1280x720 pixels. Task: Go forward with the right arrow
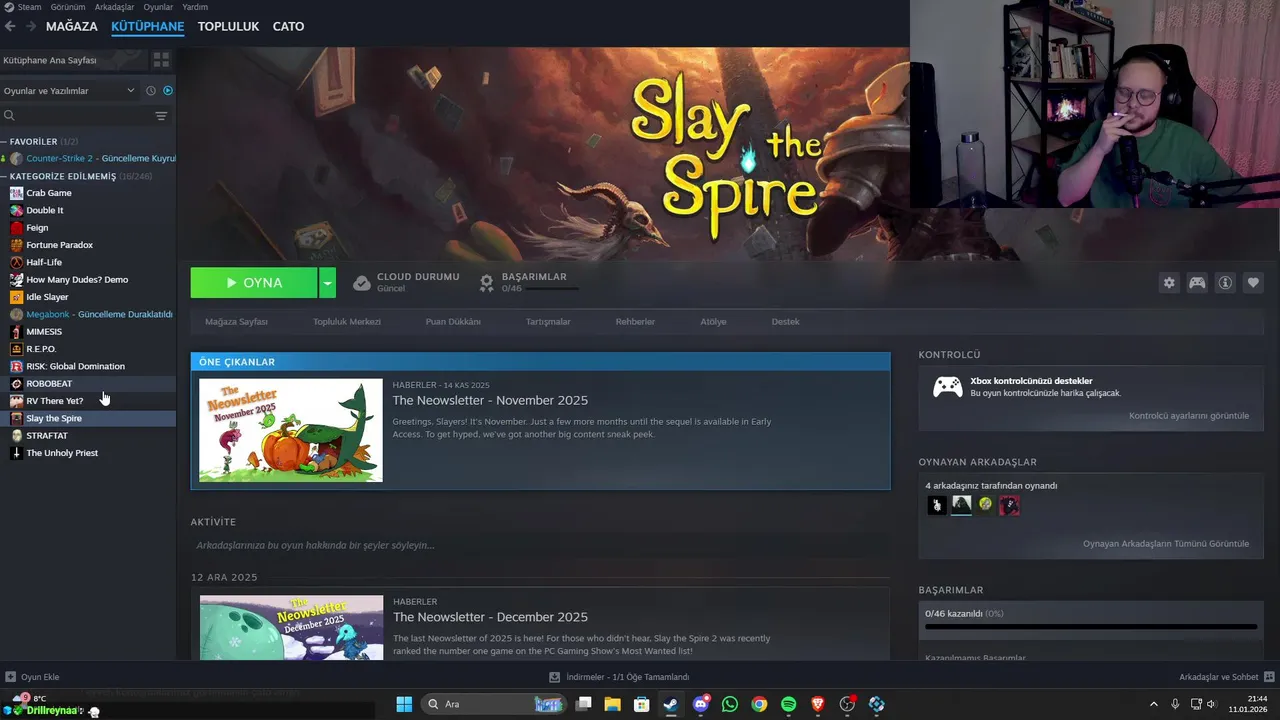click(x=31, y=26)
